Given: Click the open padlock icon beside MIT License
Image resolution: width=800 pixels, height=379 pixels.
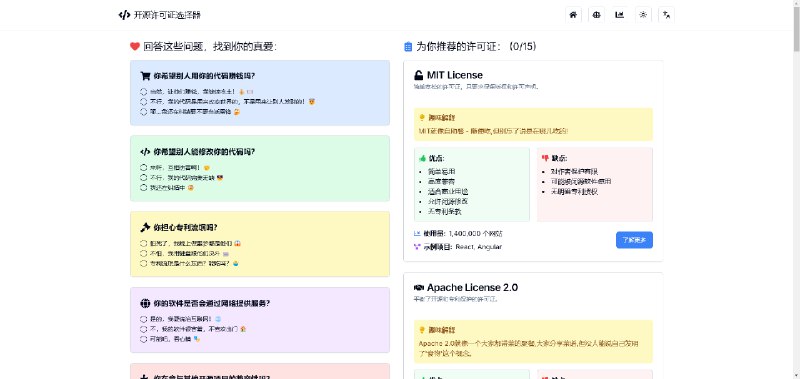Looking at the screenshot, I should [x=418, y=75].
